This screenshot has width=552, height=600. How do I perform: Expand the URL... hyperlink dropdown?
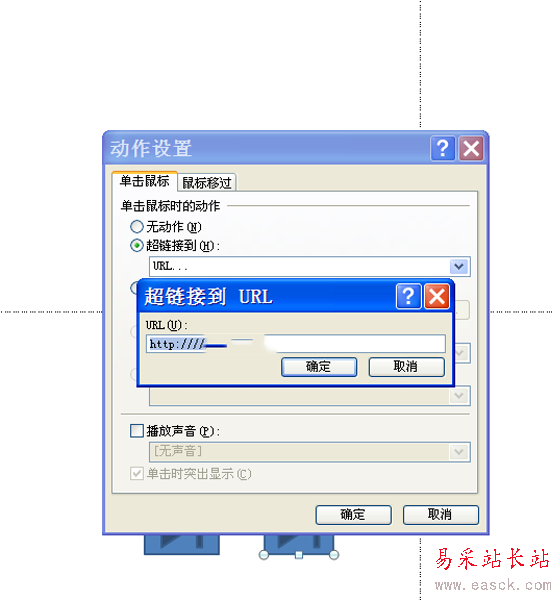click(459, 266)
